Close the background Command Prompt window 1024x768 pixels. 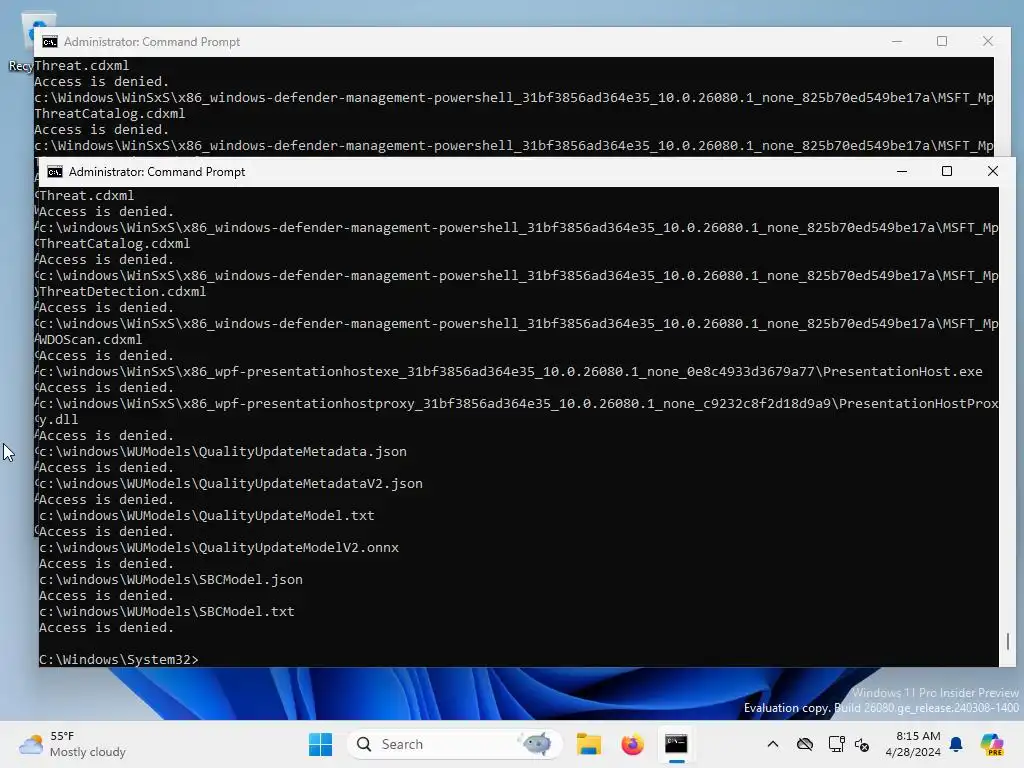(x=987, y=41)
